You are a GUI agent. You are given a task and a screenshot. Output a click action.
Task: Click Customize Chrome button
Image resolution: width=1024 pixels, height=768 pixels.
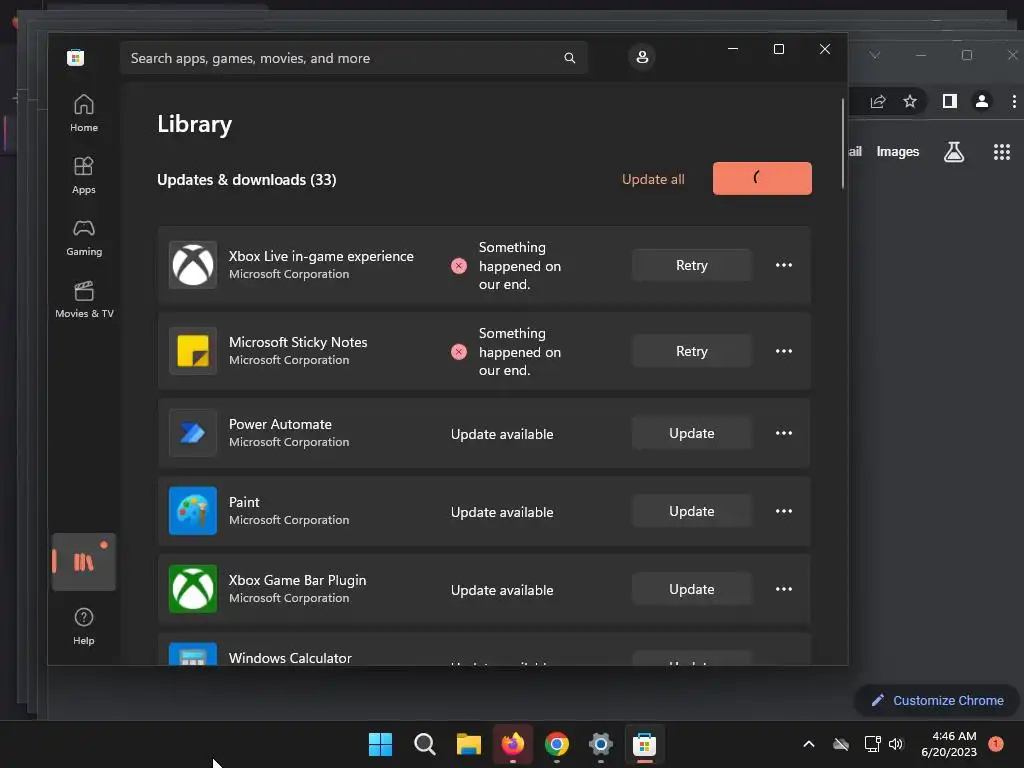[937, 700]
